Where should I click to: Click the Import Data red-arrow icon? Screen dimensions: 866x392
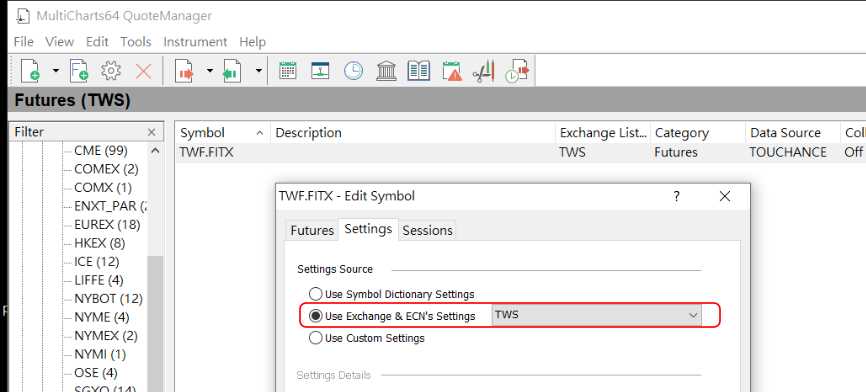(x=184, y=71)
